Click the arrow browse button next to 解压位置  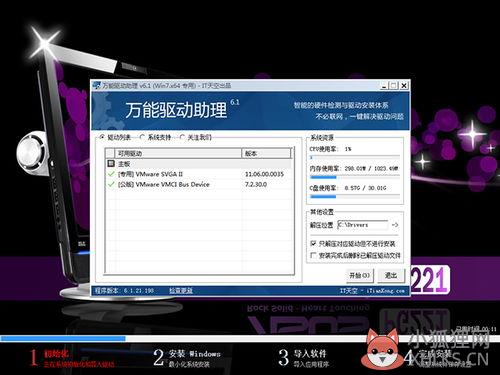coord(395,225)
